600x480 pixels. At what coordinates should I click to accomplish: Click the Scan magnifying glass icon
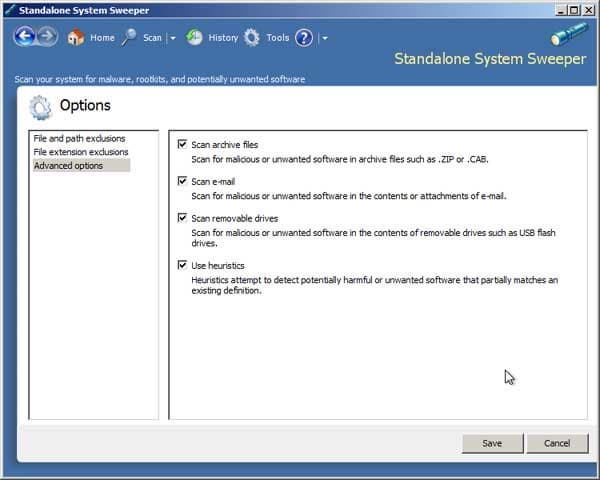(x=129, y=38)
